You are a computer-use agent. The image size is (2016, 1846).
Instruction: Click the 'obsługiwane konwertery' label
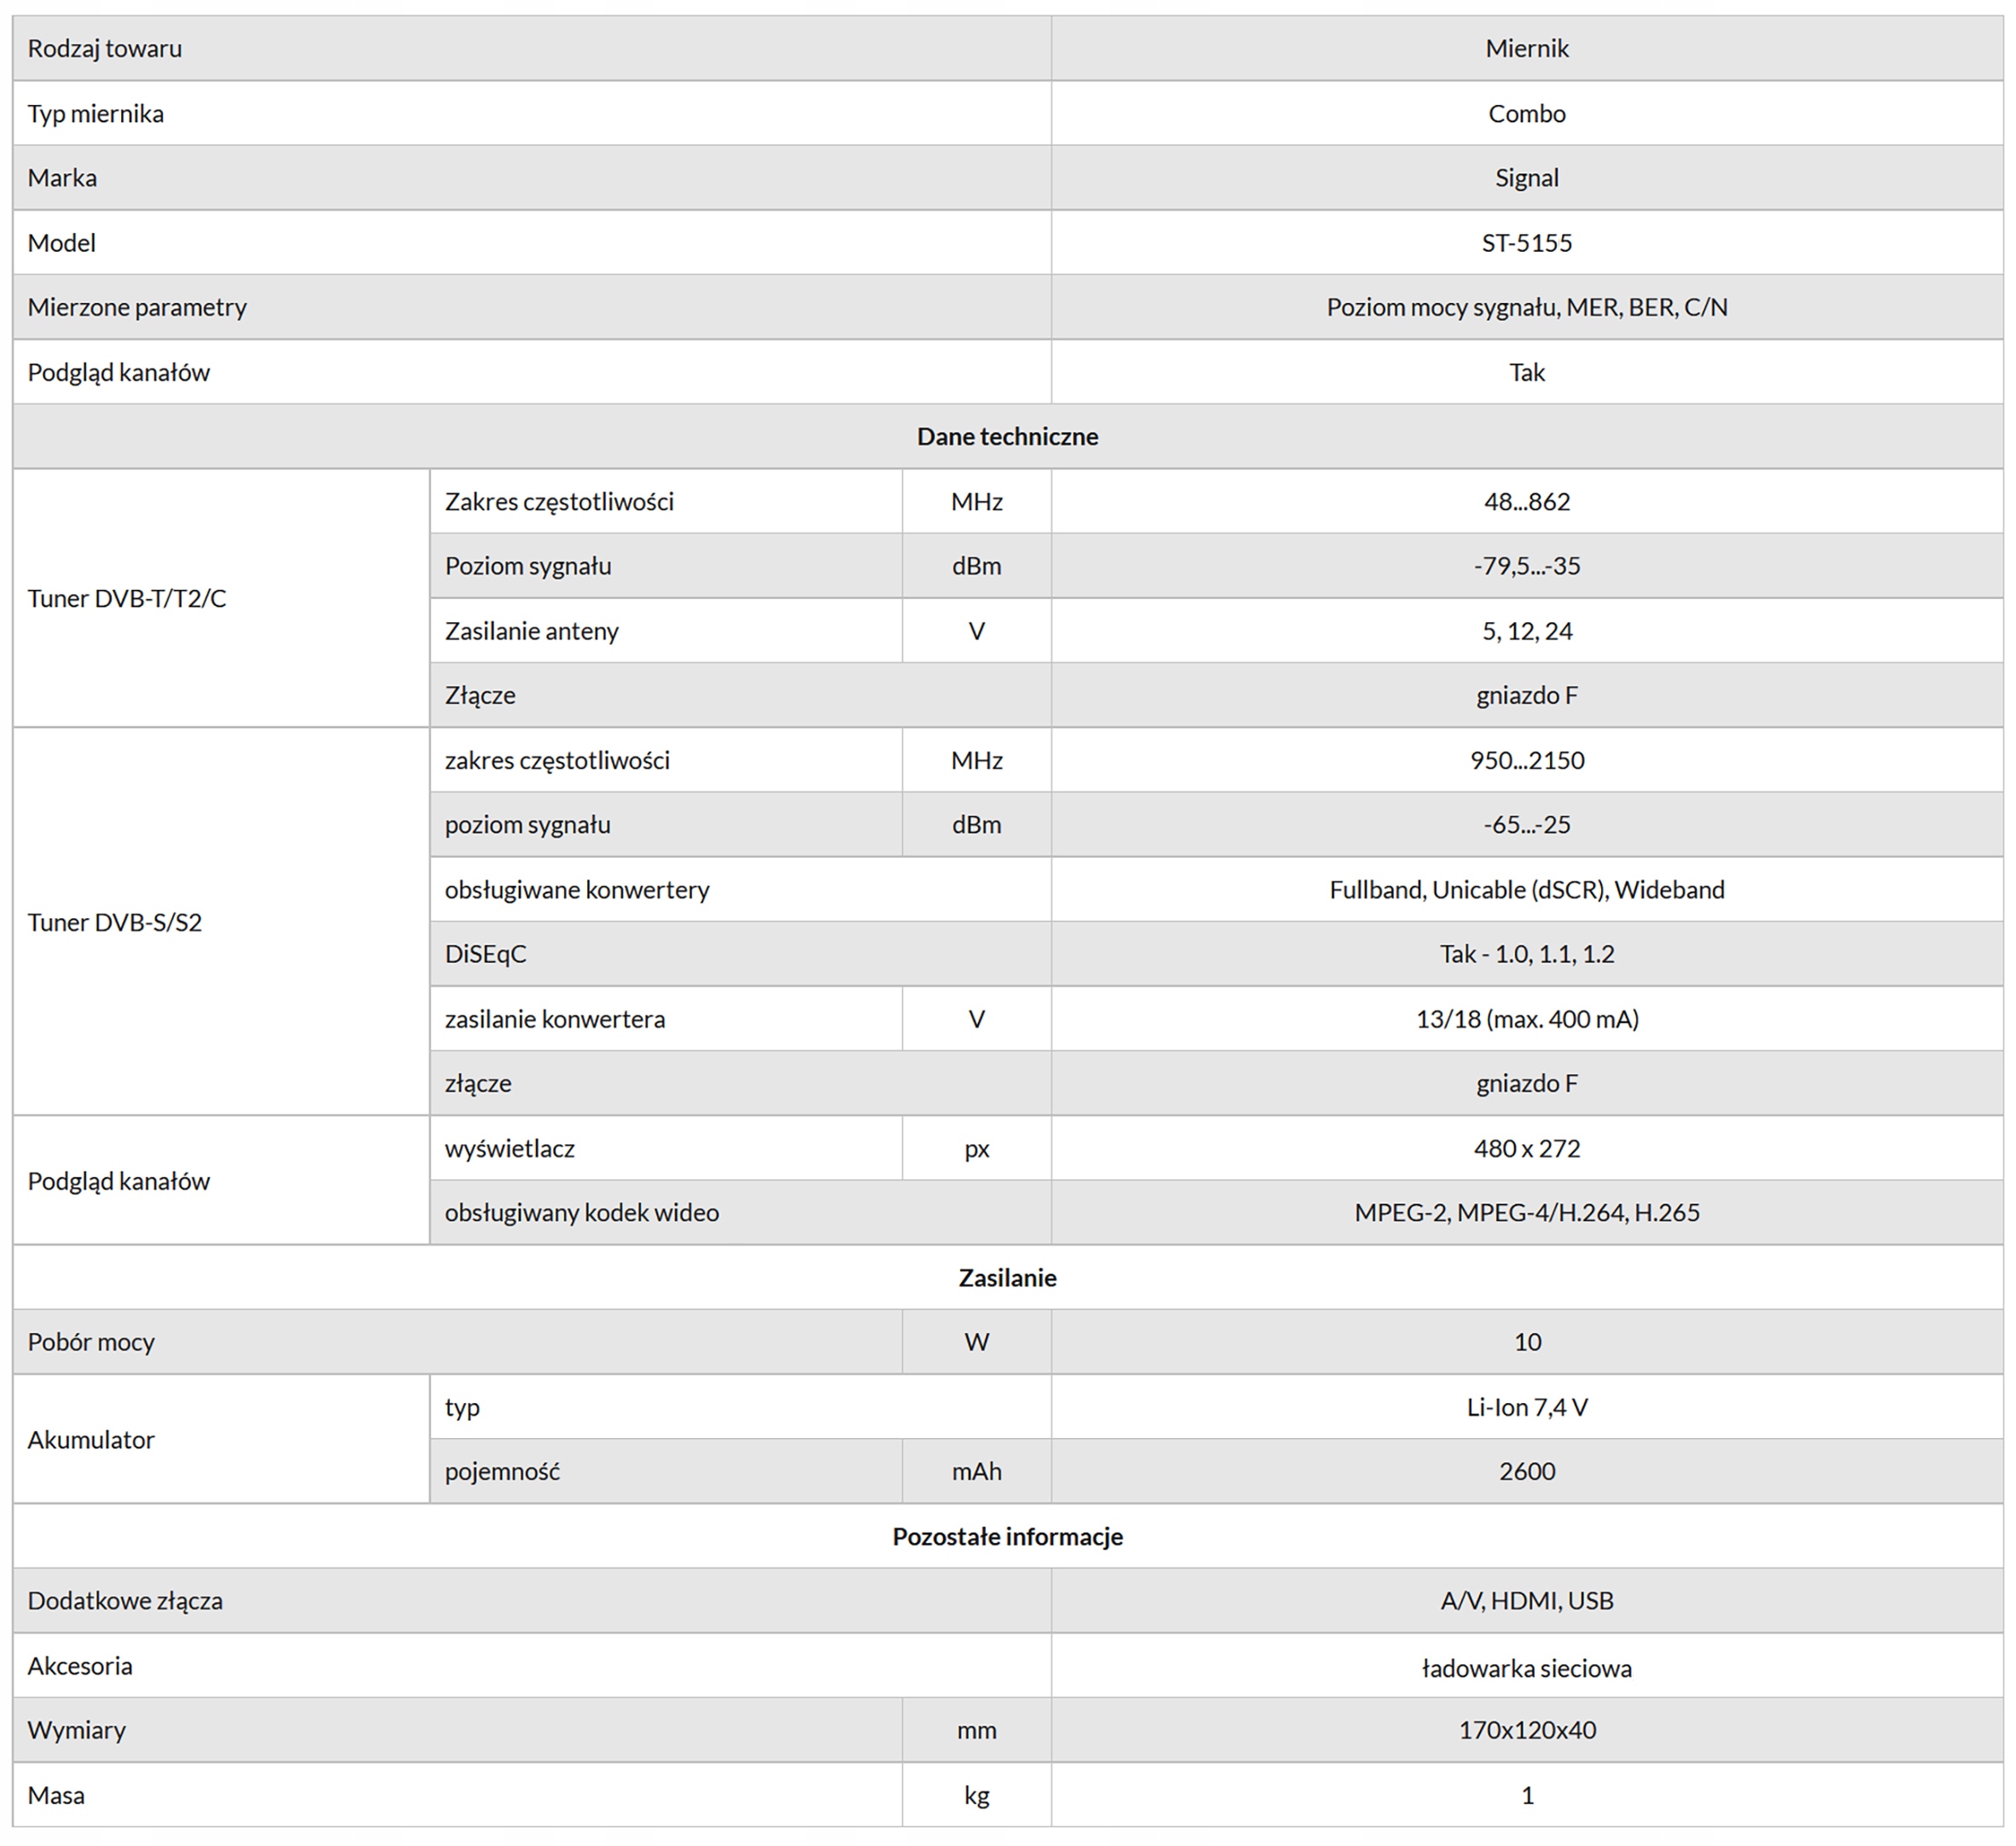pyautogui.click(x=577, y=889)
